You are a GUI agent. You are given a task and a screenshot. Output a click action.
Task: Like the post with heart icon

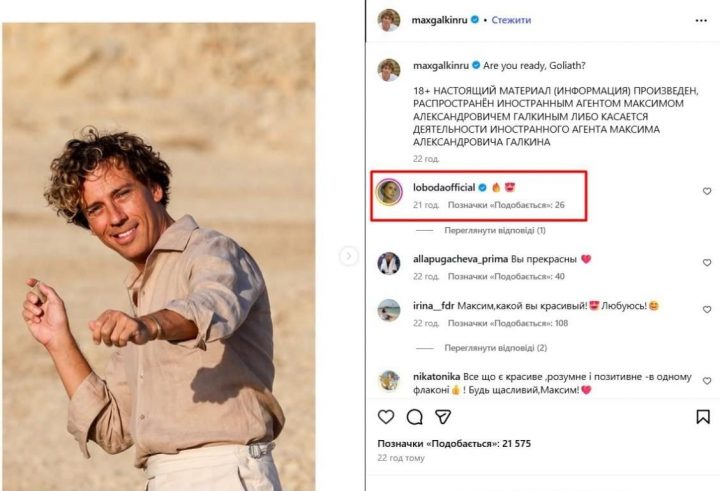click(x=386, y=416)
